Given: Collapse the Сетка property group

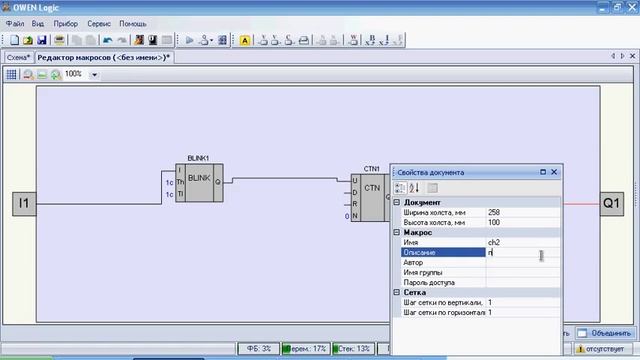Looking at the screenshot, I should (x=397, y=292).
